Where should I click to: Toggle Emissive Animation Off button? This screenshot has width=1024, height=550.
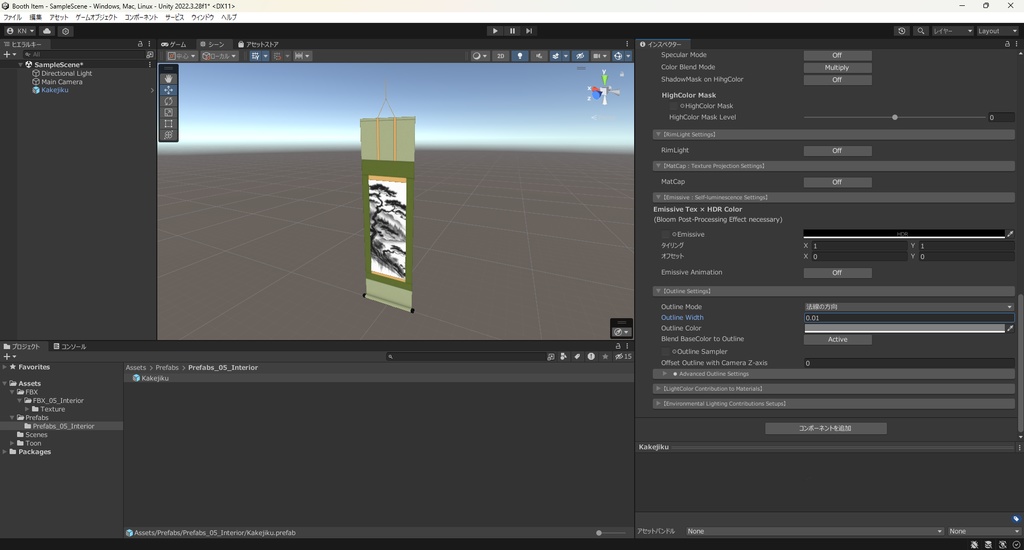837,273
